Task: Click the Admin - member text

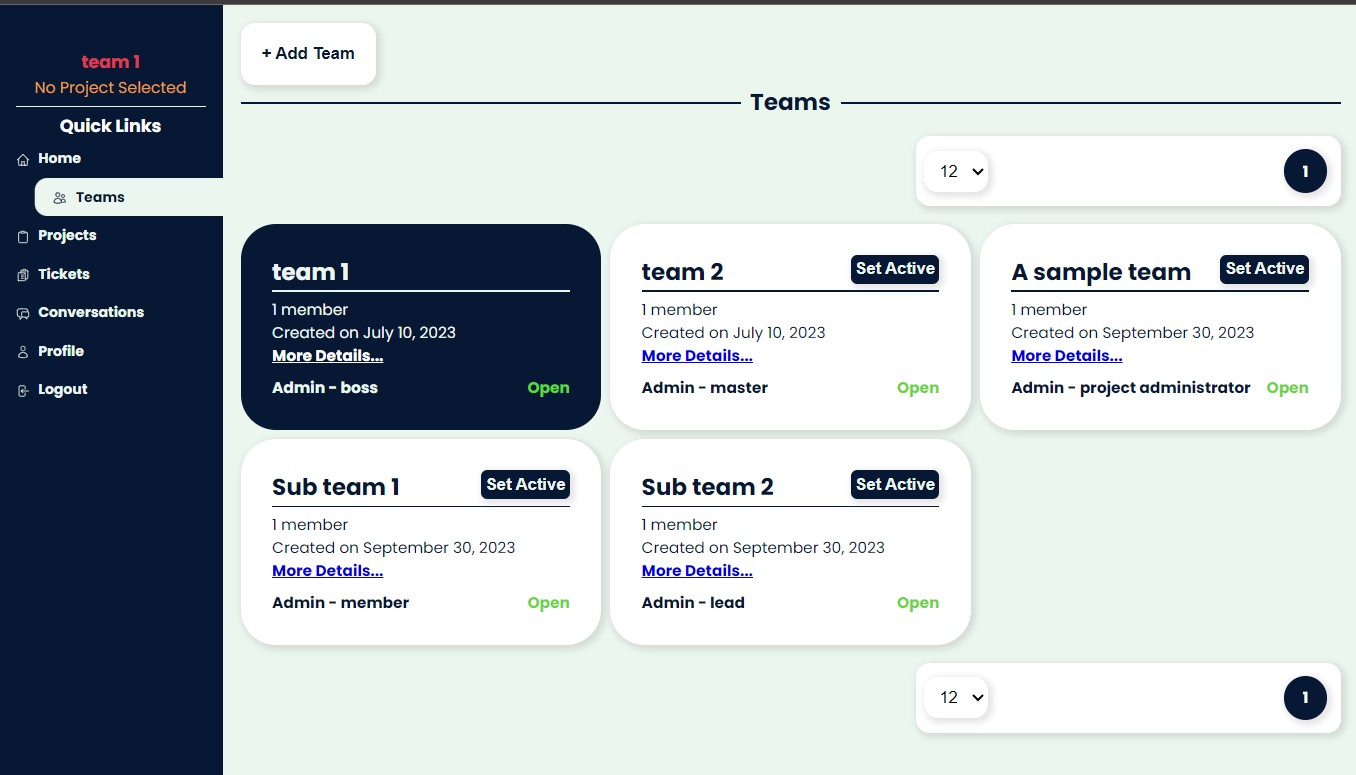Action: [x=340, y=603]
